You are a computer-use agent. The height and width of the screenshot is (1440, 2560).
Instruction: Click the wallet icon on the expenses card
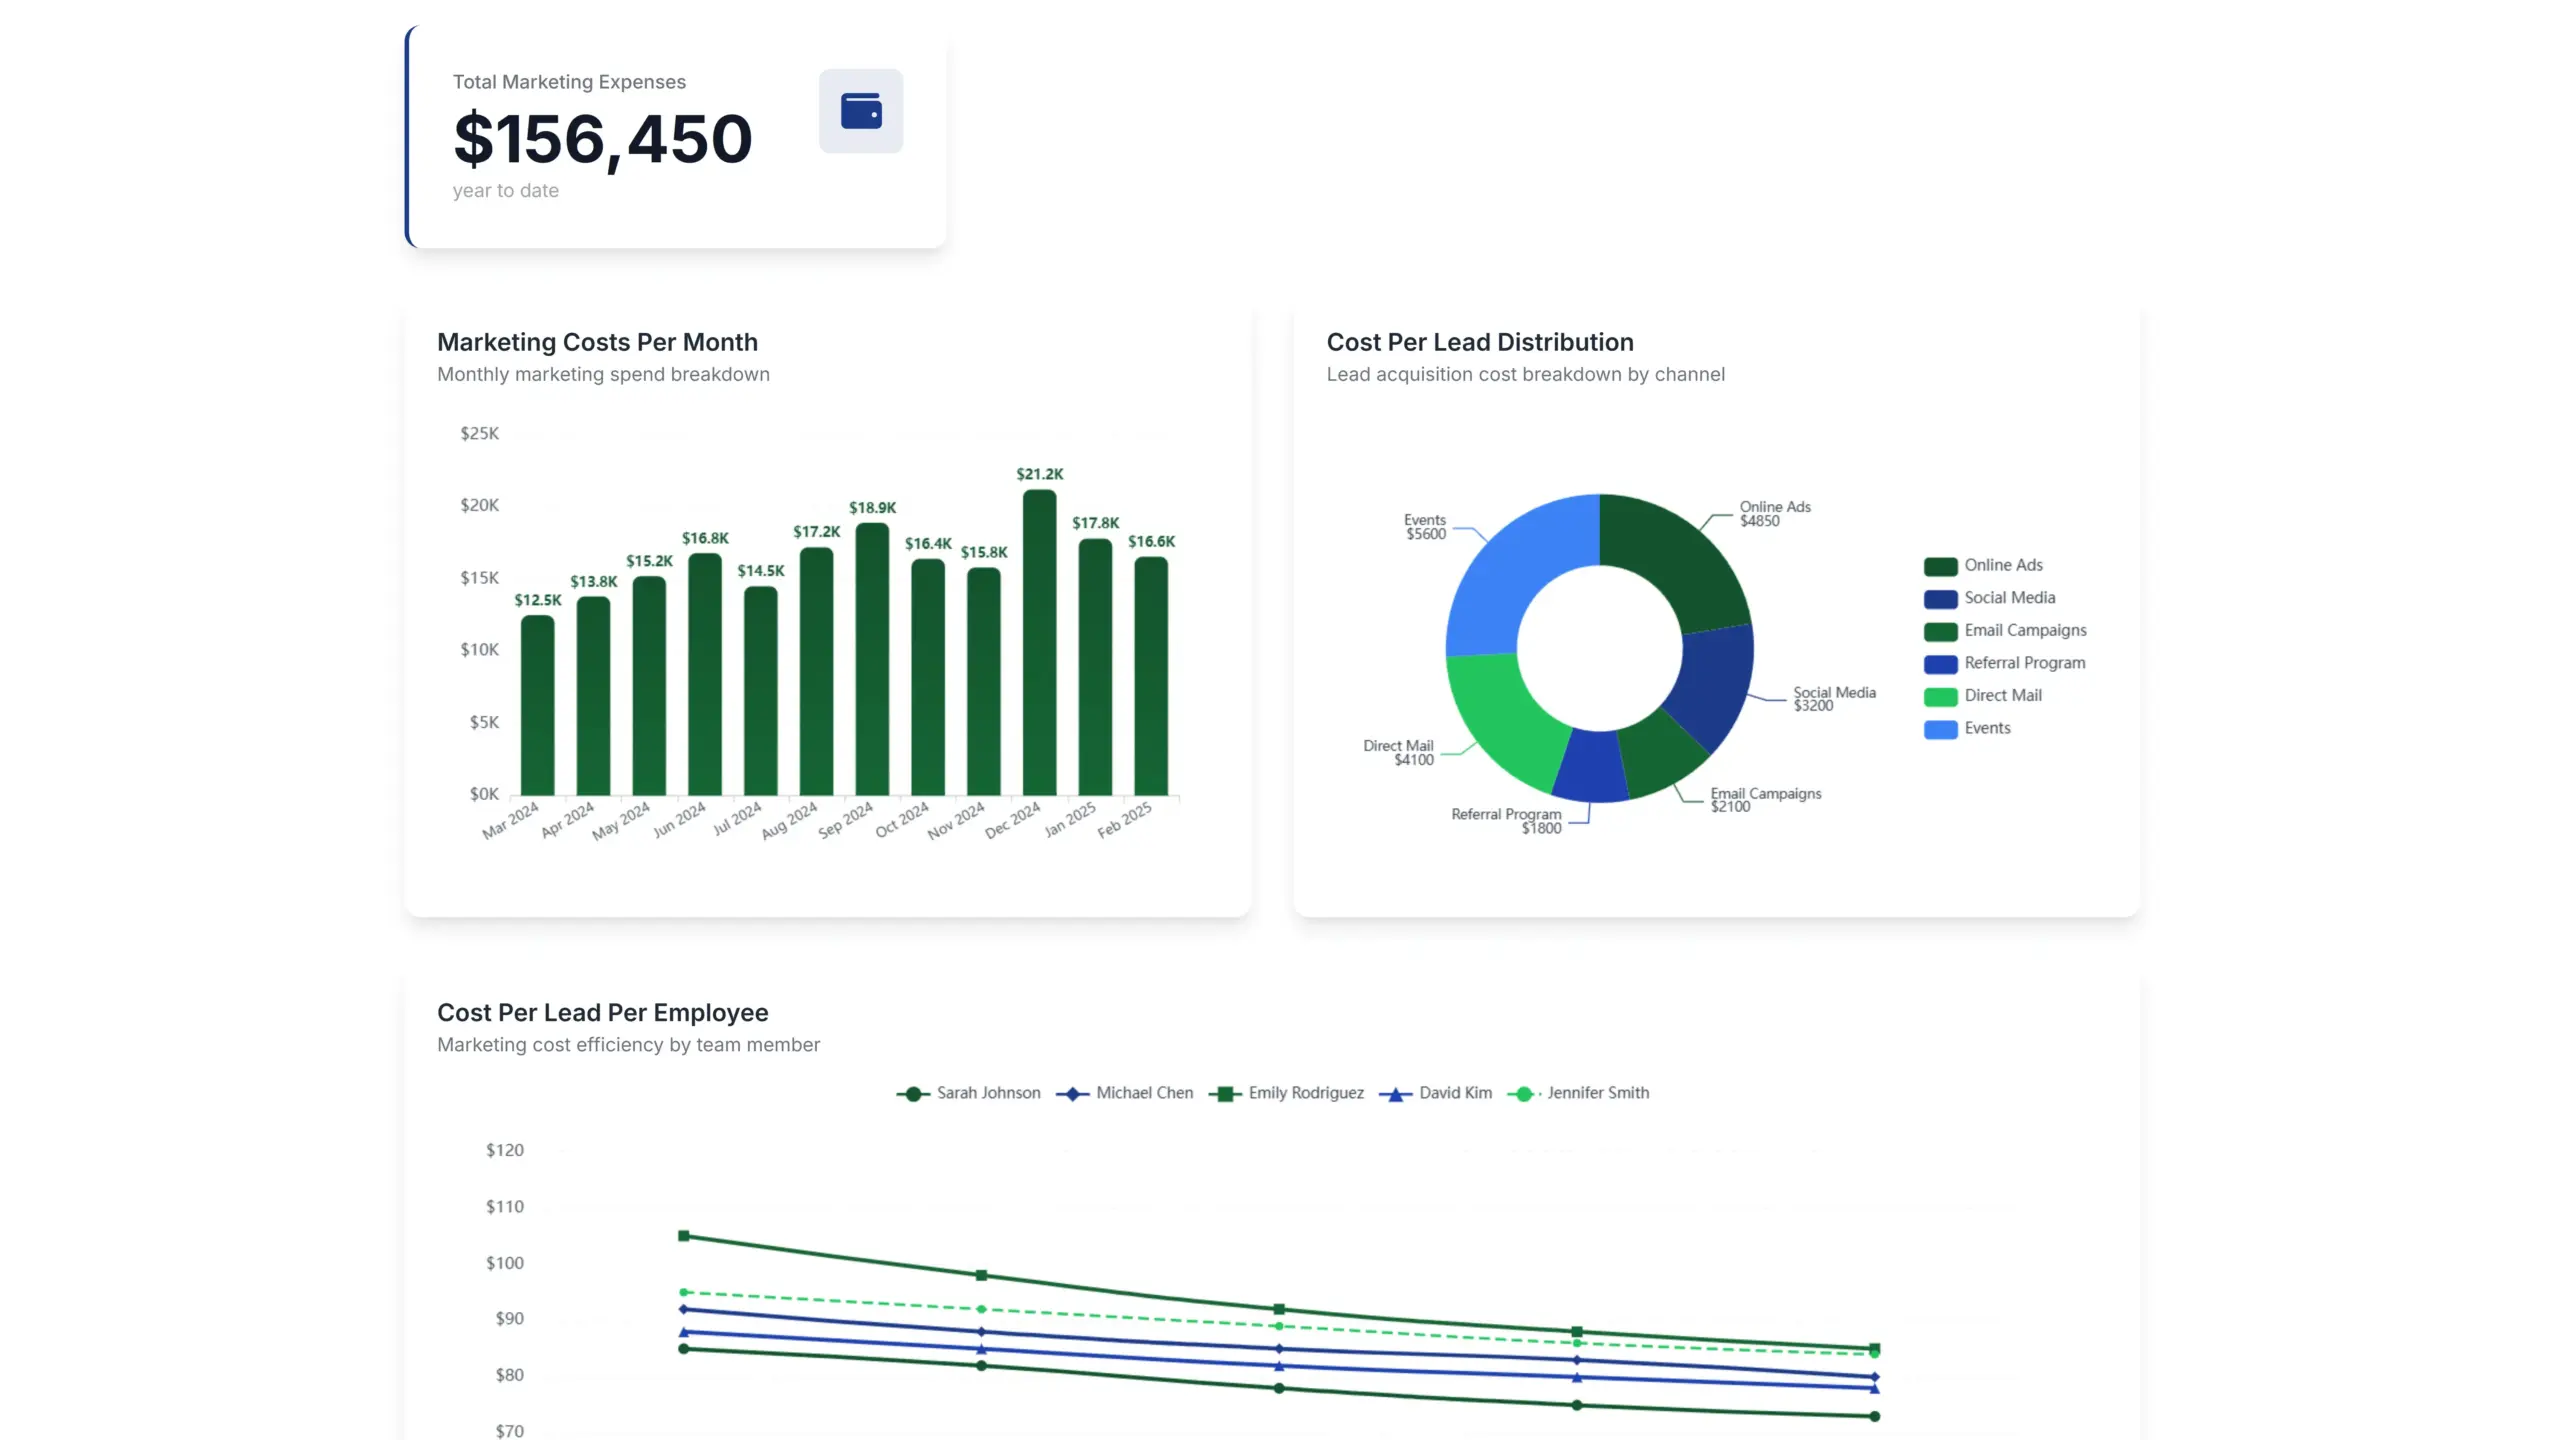(860, 111)
